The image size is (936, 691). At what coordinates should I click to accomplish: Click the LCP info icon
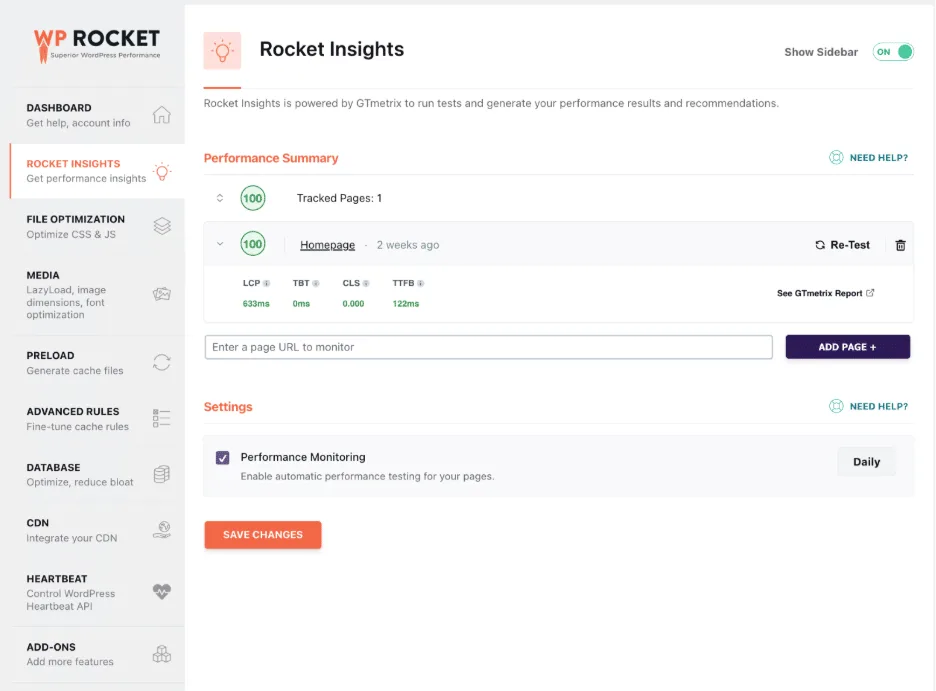tap(267, 283)
